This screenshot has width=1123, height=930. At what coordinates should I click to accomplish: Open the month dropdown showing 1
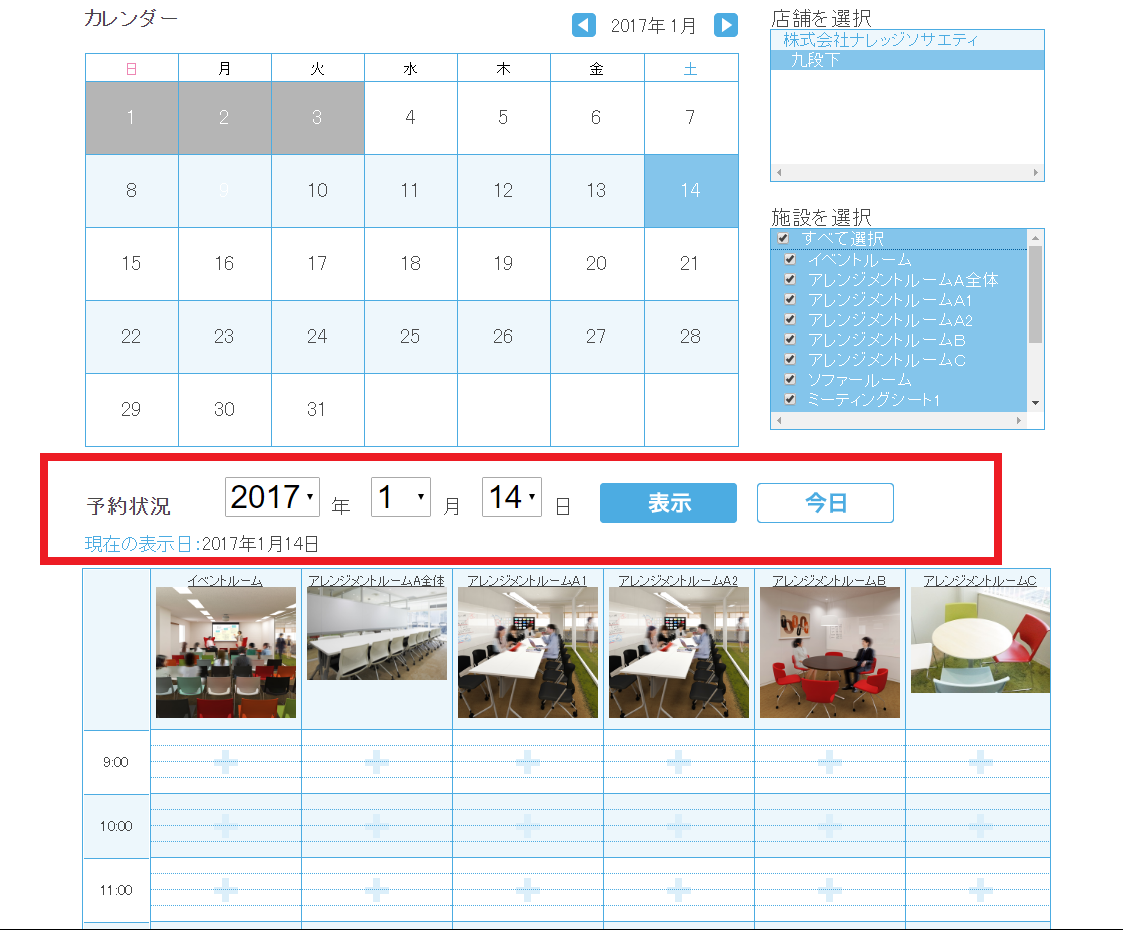(401, 497)
